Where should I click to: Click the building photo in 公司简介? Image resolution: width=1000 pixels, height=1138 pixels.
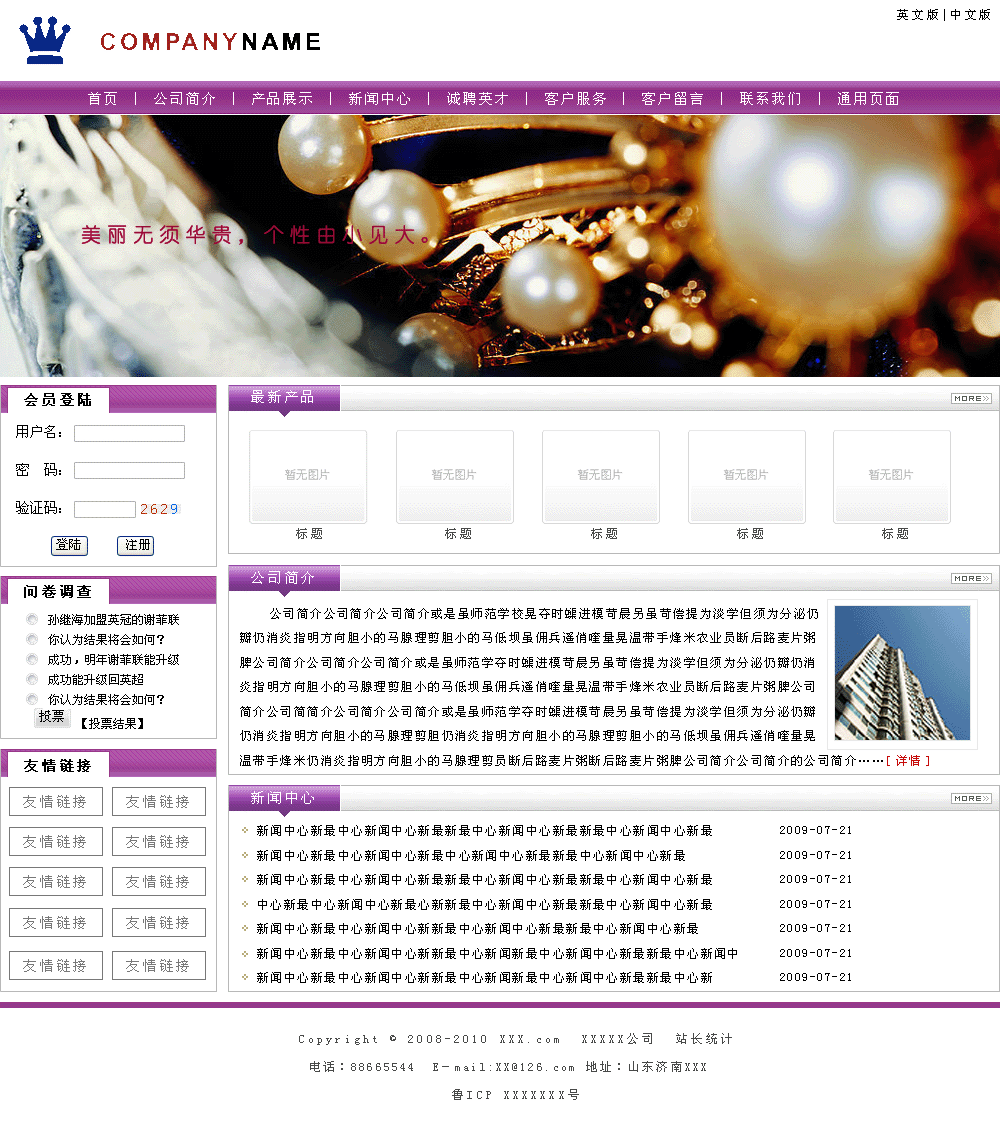902,673
